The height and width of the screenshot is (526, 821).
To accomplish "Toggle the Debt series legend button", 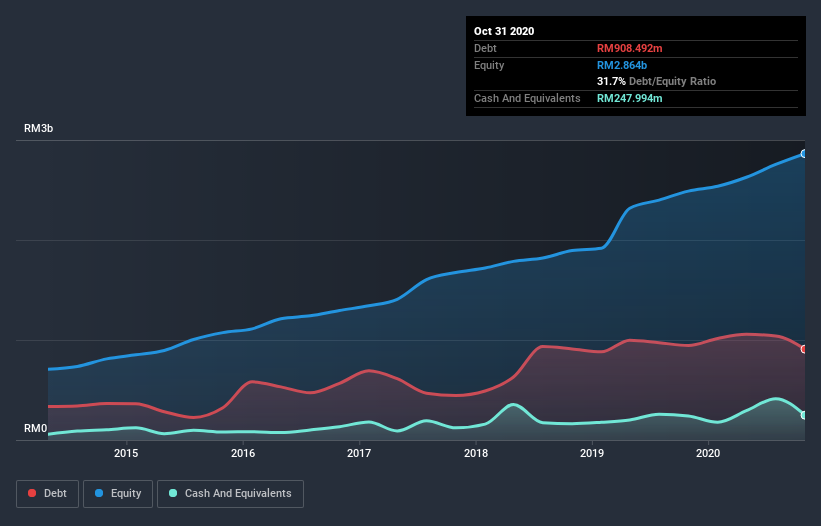I will pos(47,494).
